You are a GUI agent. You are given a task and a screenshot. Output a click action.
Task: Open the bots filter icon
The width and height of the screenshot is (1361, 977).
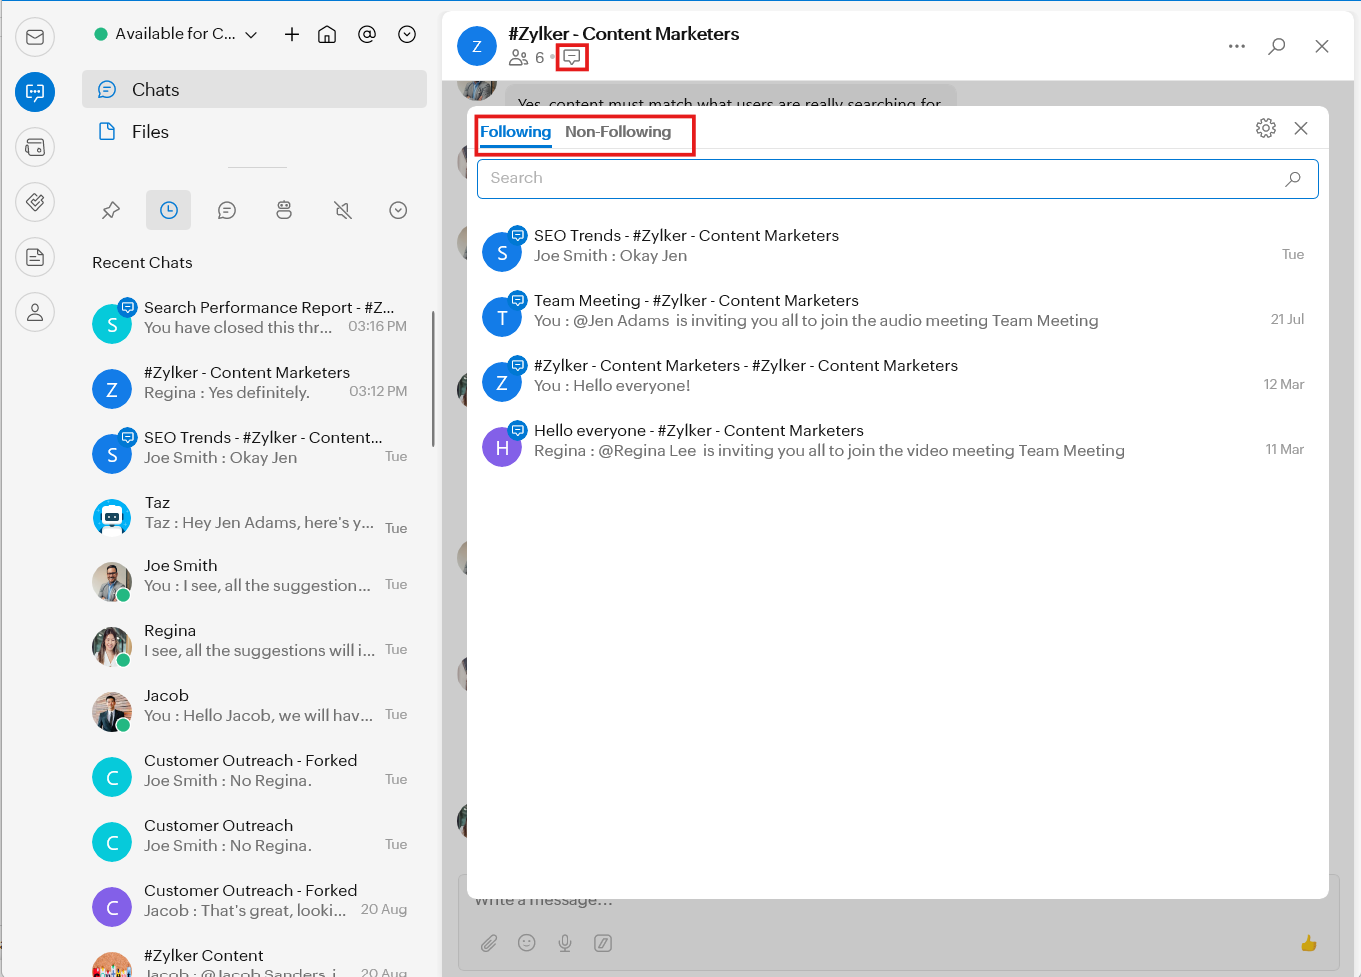tap(284, 210)
